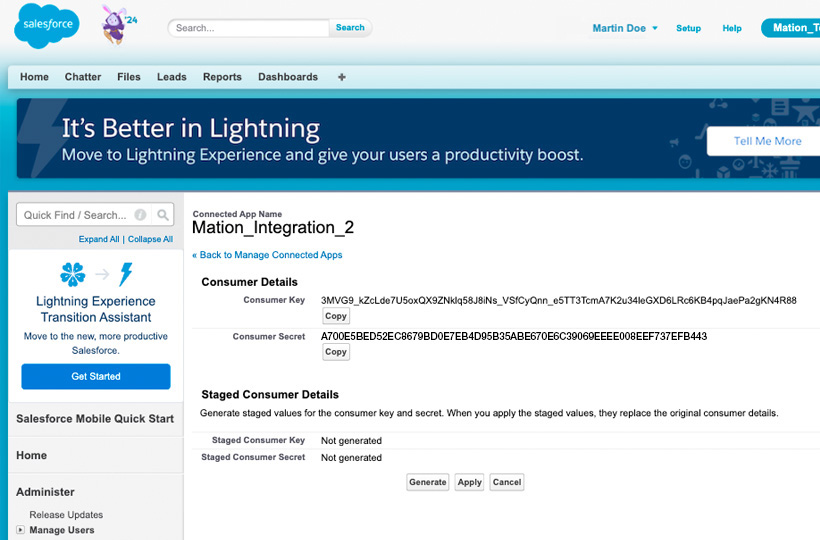This screenshot has width=820, height=540.
Task: Click the Staged Consumer Secret 'Not generated' value
Action: click(351, 457)
